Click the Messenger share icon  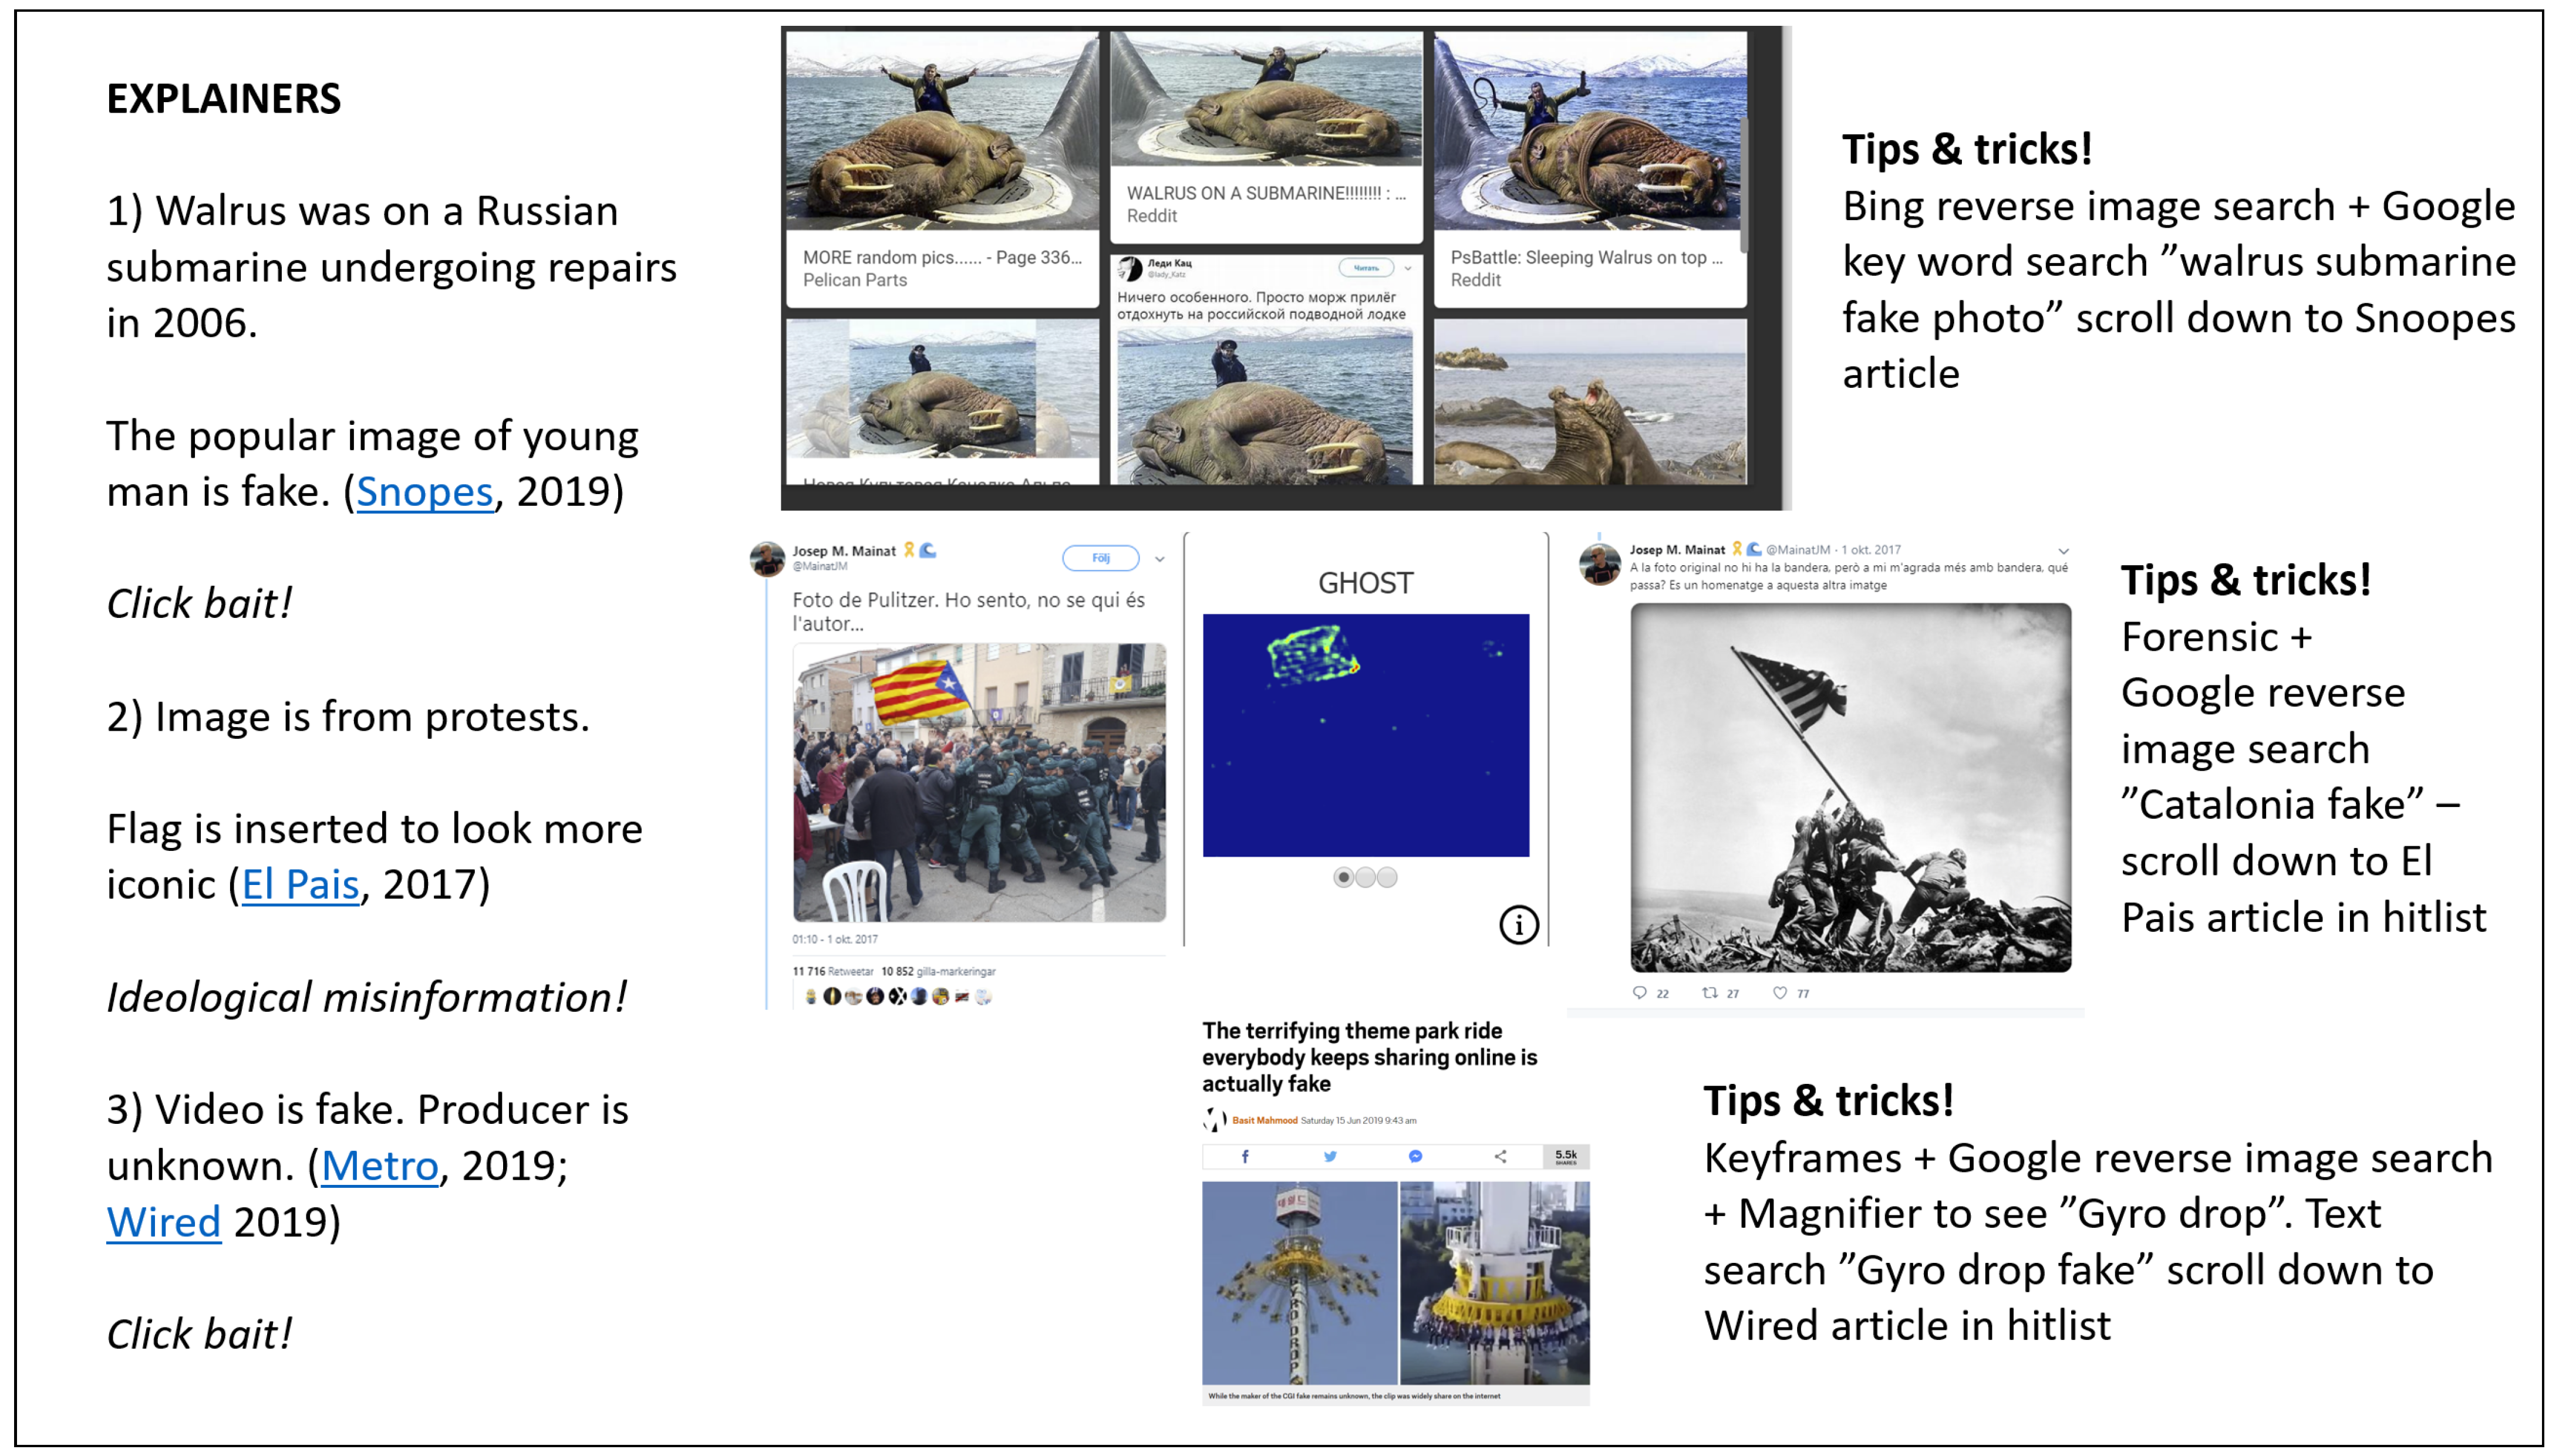[x=1415, y=1156]
